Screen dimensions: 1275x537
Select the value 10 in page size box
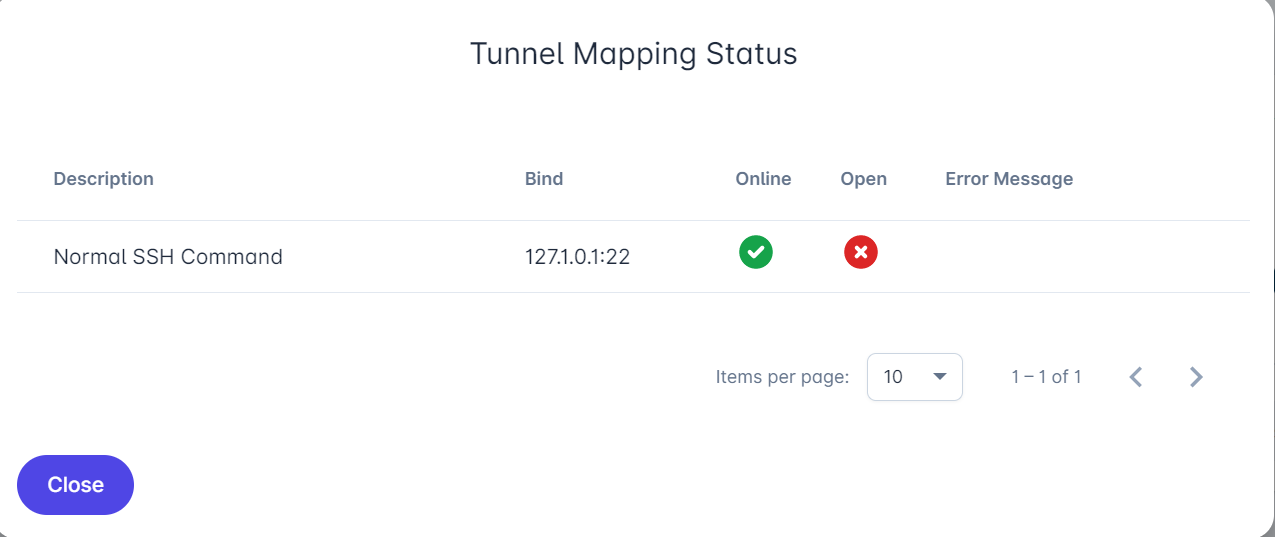894,377
